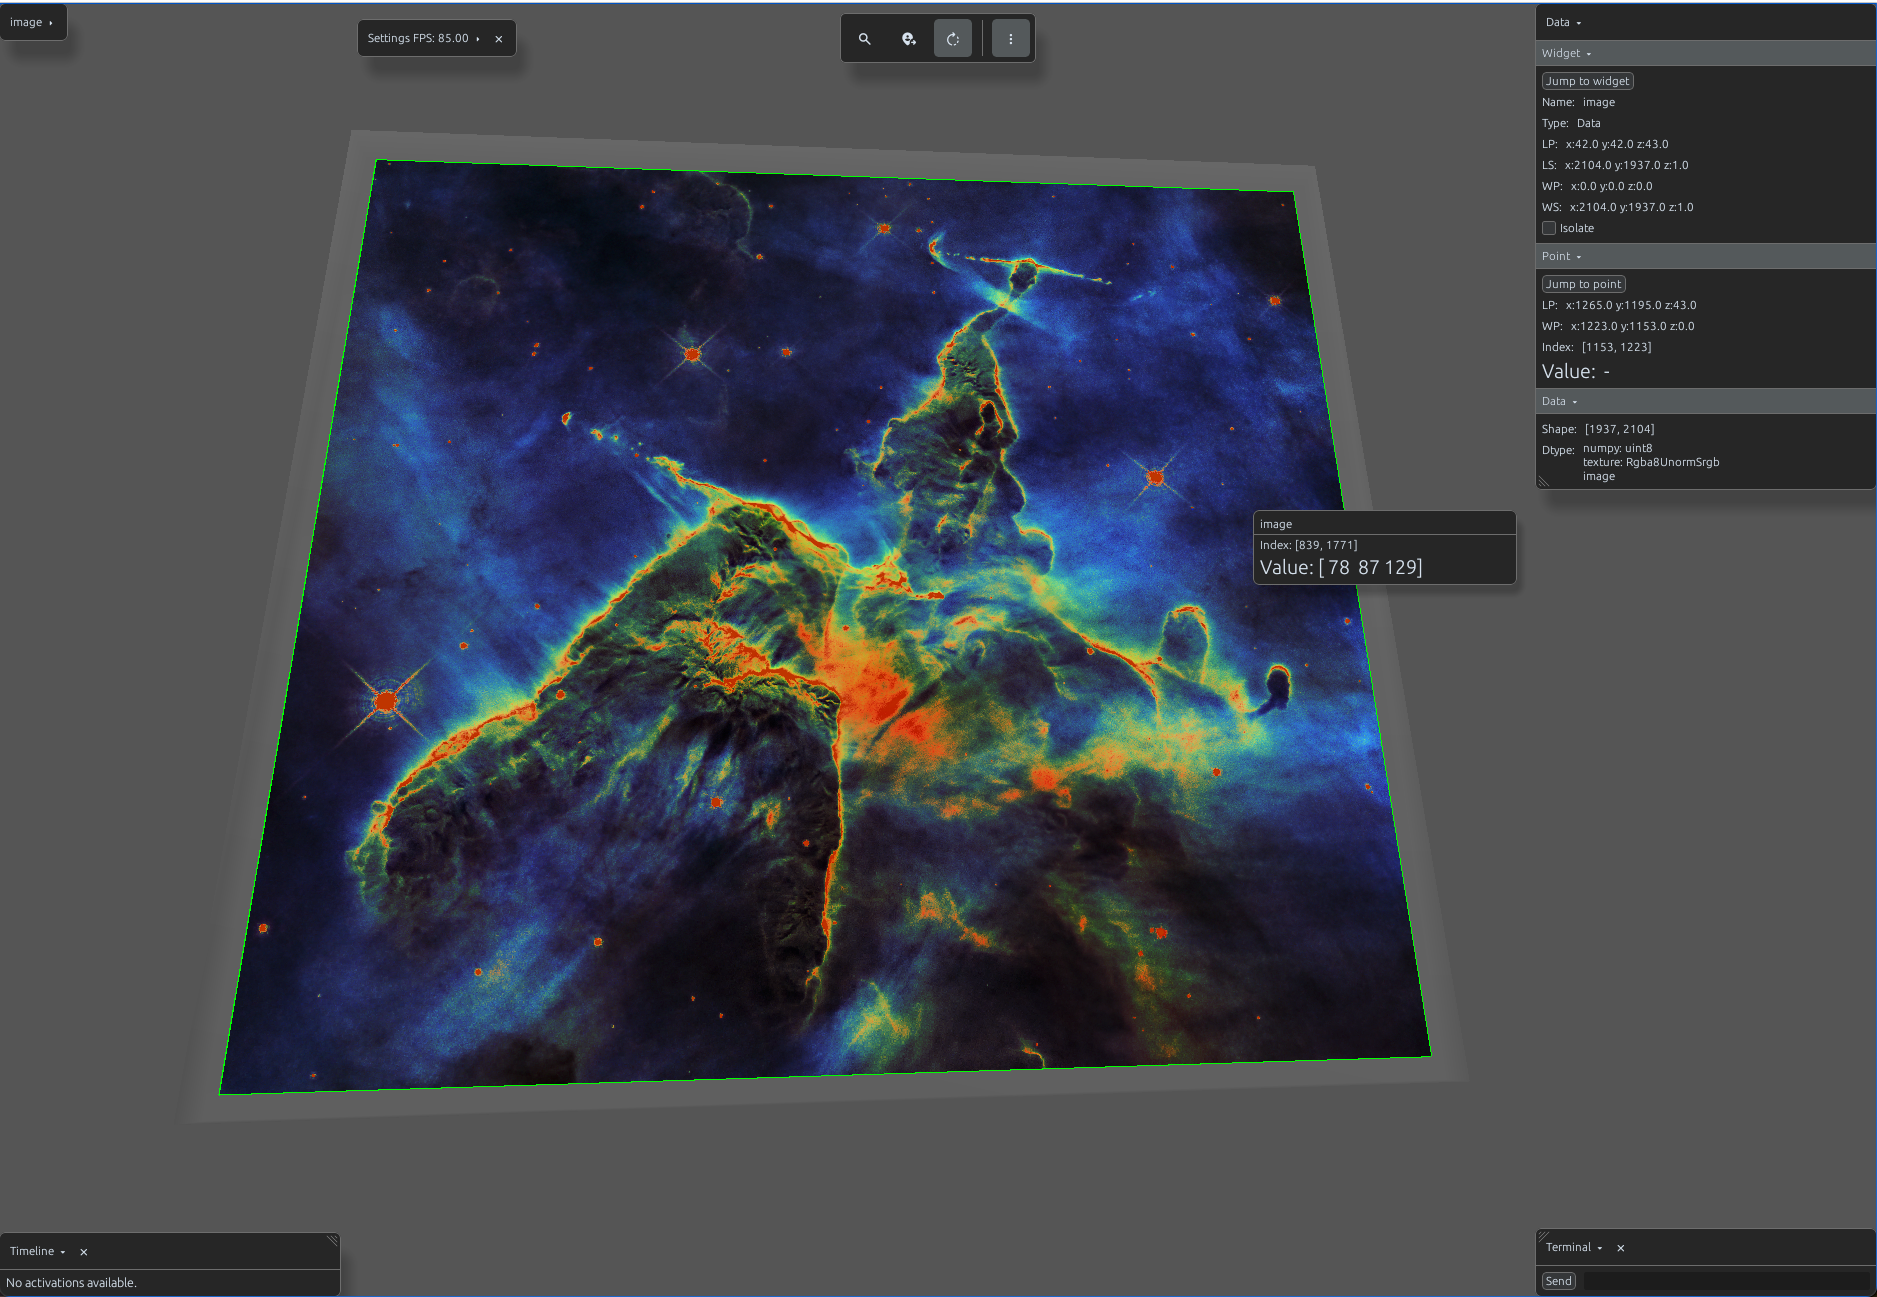Click the 'Name: image' row
The width and height of the screenshot is (1877, 1297).
coord(1579,102)
